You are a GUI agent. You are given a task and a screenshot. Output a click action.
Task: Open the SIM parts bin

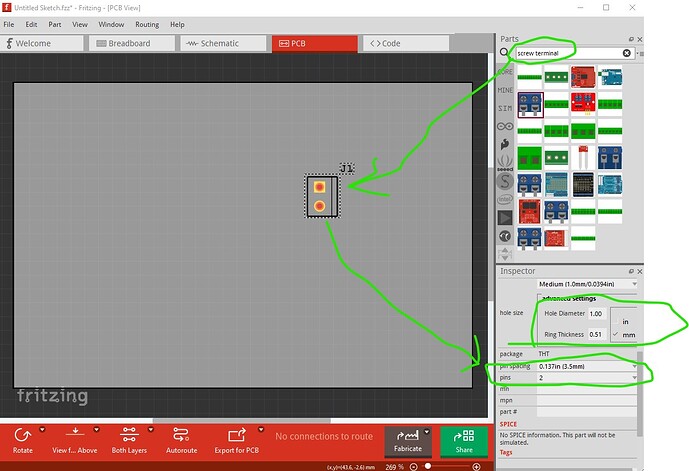(505, 108)
